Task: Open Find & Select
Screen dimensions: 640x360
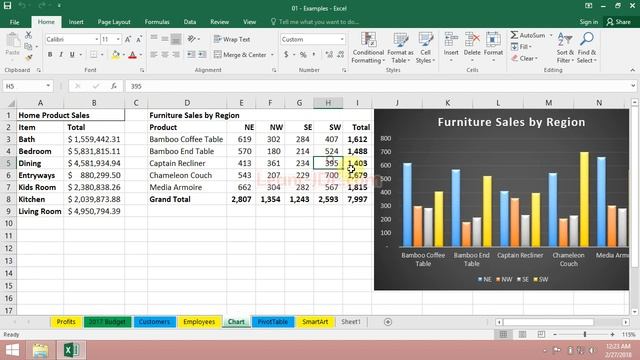Action: (x=587, y=48)
